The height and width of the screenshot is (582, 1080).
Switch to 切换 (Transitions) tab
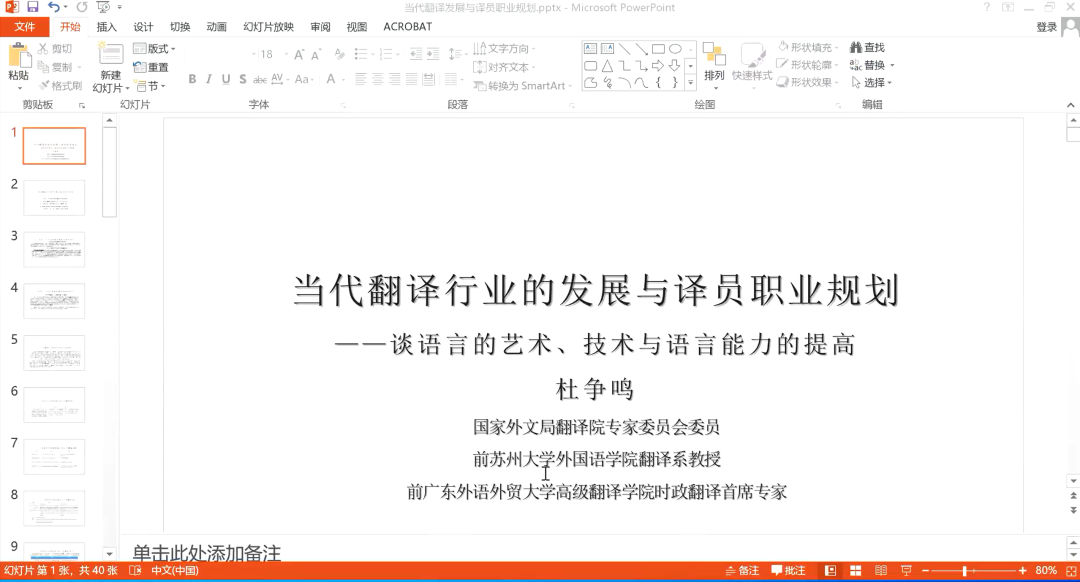click(180, 27)
